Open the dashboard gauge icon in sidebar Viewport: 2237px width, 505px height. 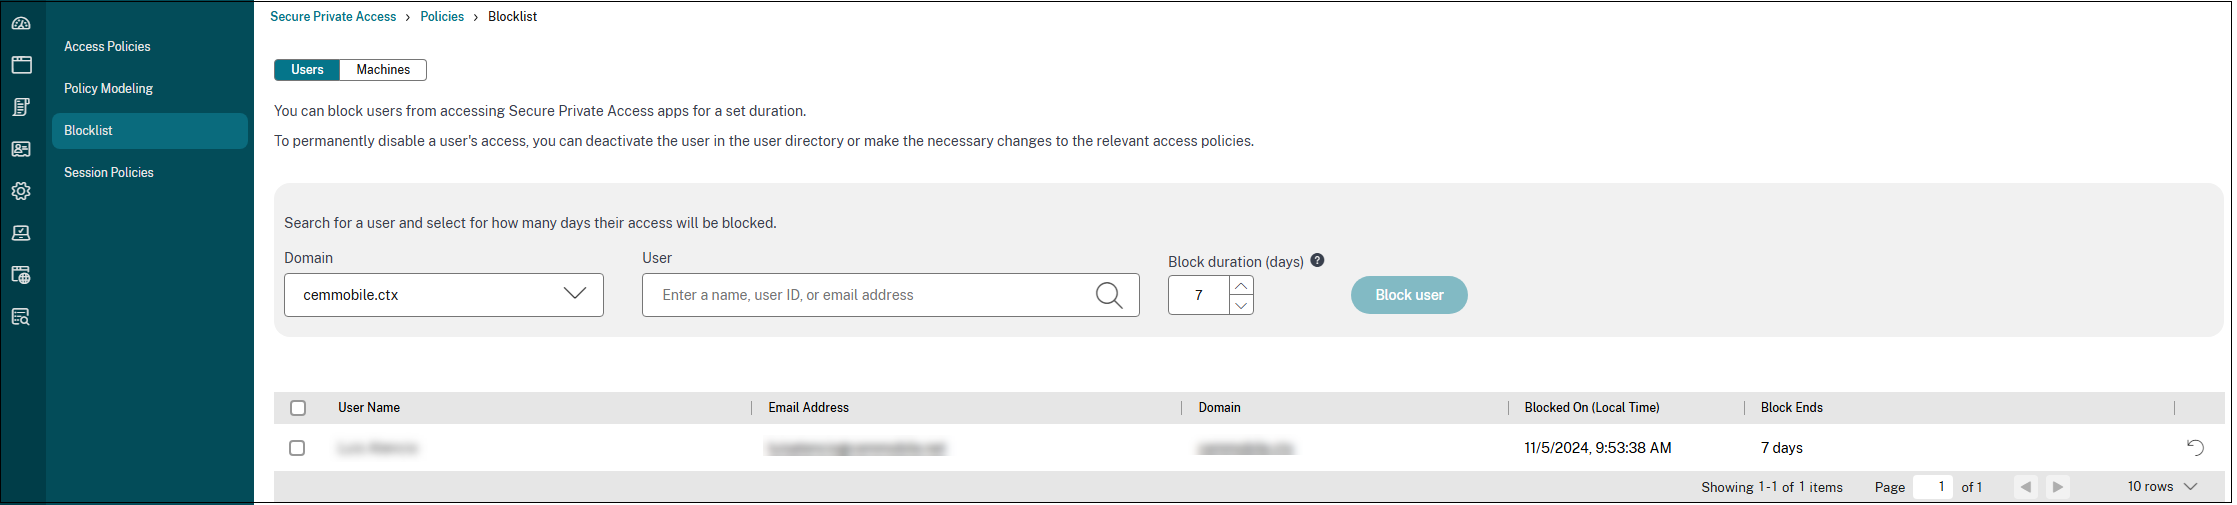click(x=21, y=23)
